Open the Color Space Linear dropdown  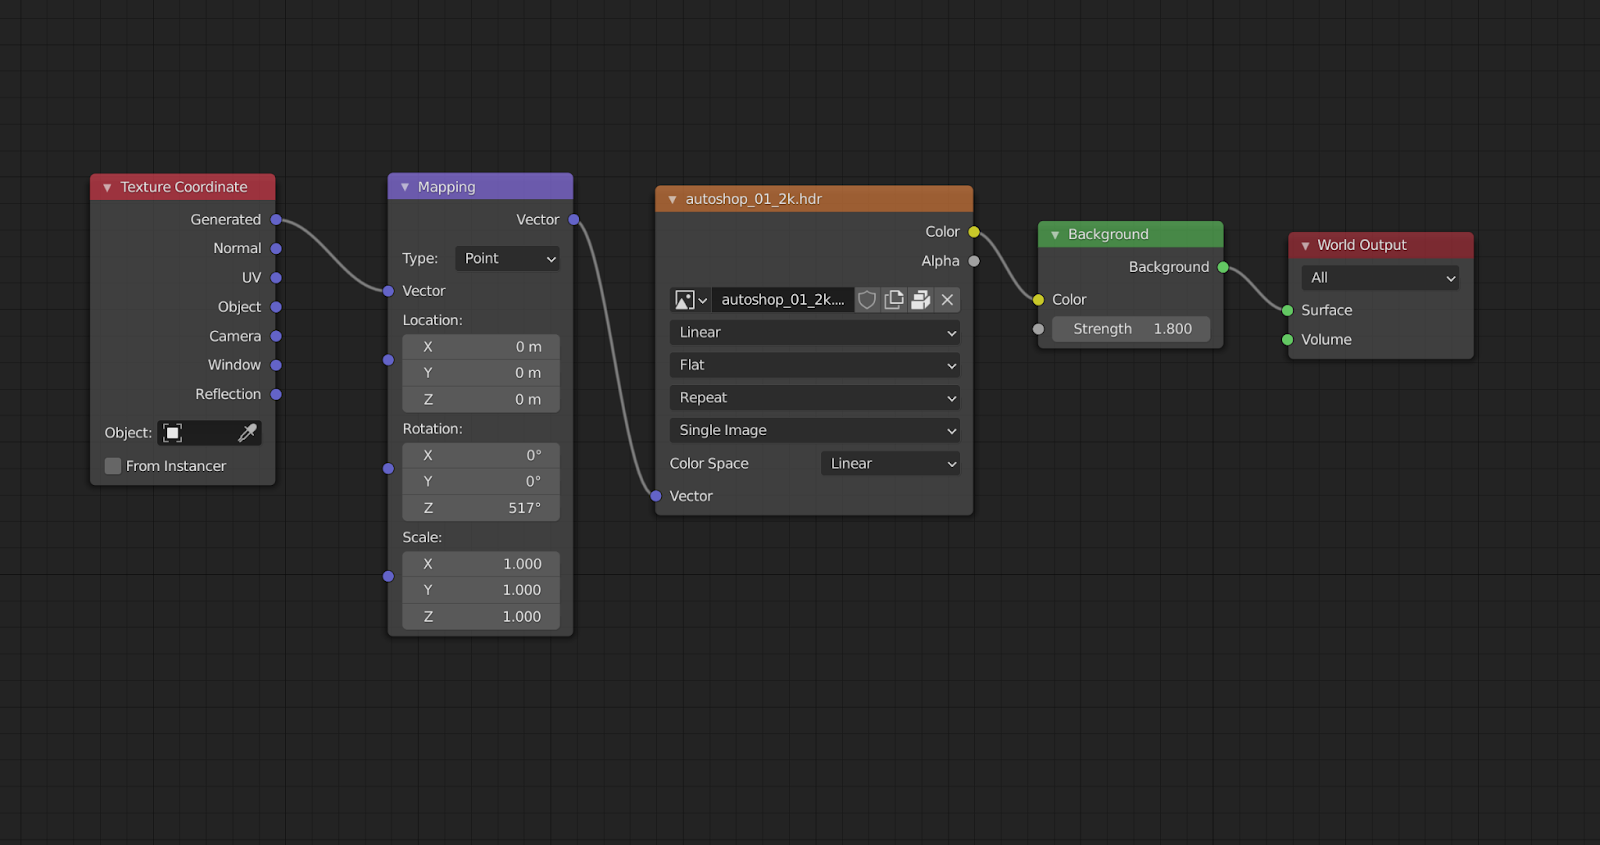click(890, 464)
